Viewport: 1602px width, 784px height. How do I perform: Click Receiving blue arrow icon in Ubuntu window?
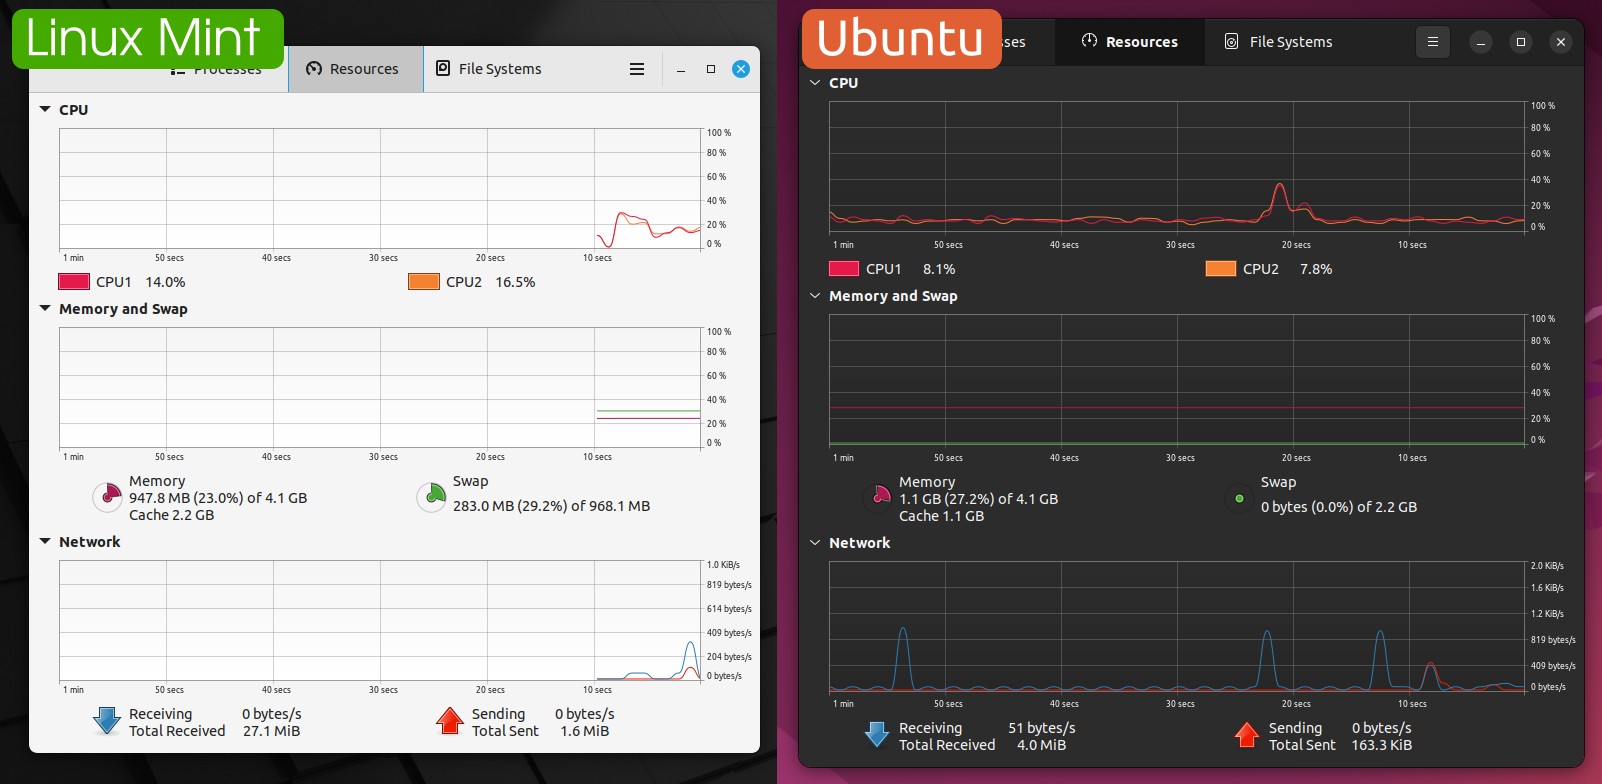click(877, 735)
